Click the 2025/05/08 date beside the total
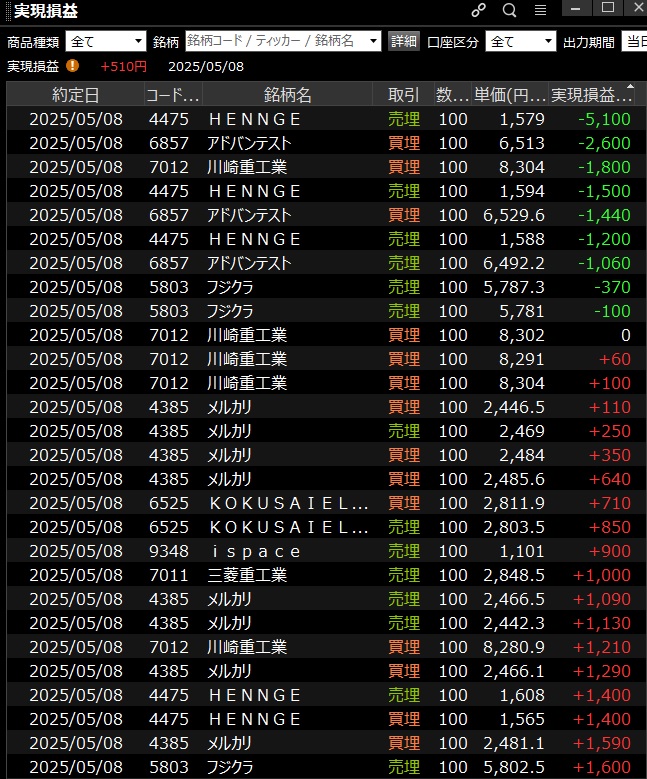This screenshot has height=779, width=647. coord(206,66)
